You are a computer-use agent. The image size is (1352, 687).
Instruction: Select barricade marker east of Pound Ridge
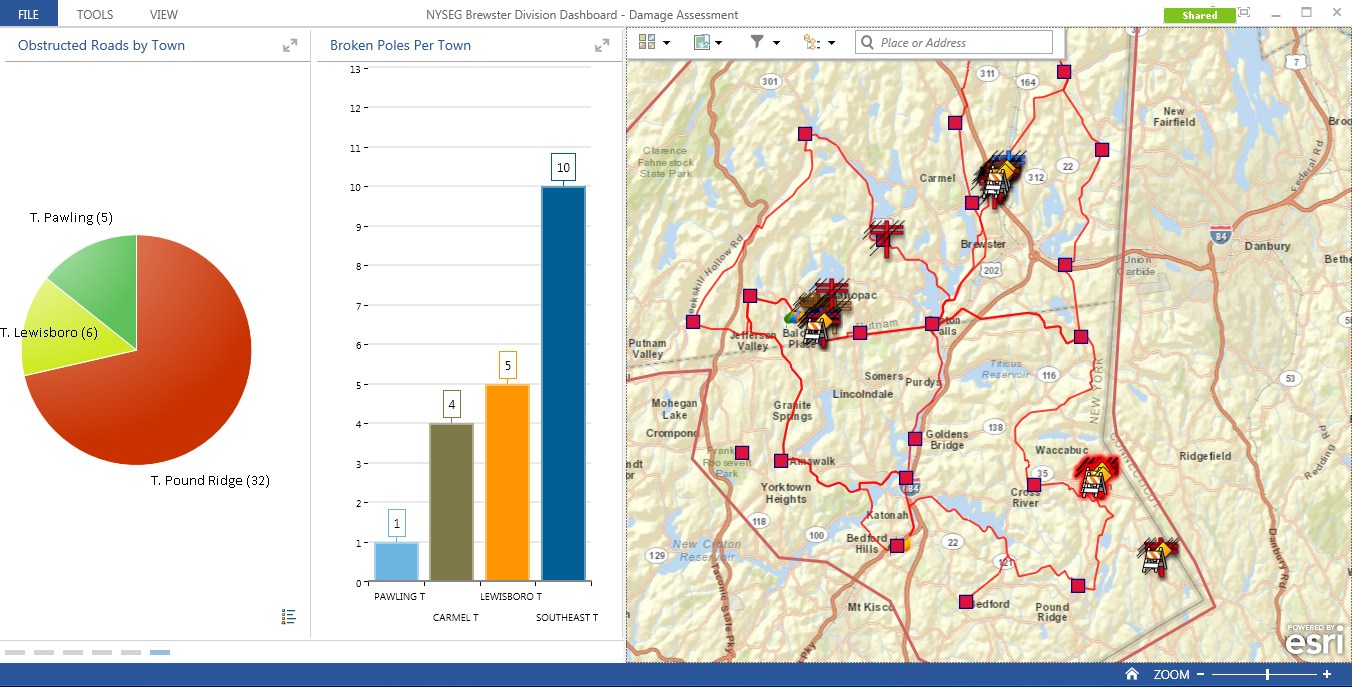(1157, 556)
